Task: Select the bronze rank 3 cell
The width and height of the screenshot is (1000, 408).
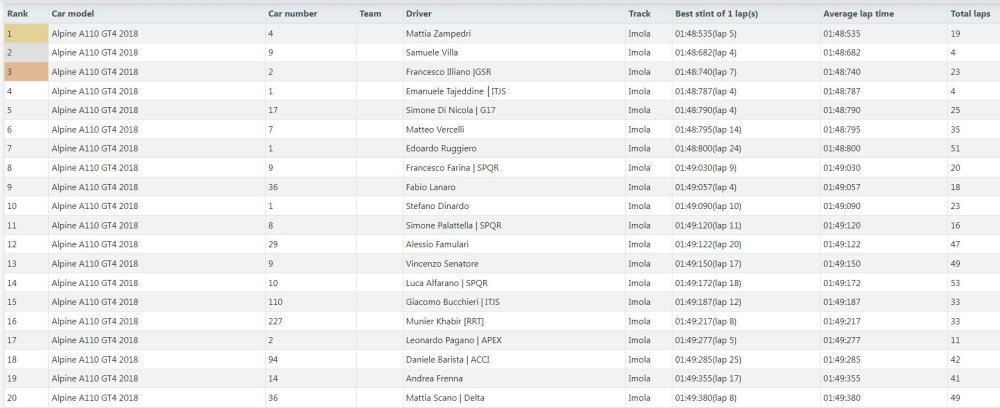Action: (x=26, y=71)
